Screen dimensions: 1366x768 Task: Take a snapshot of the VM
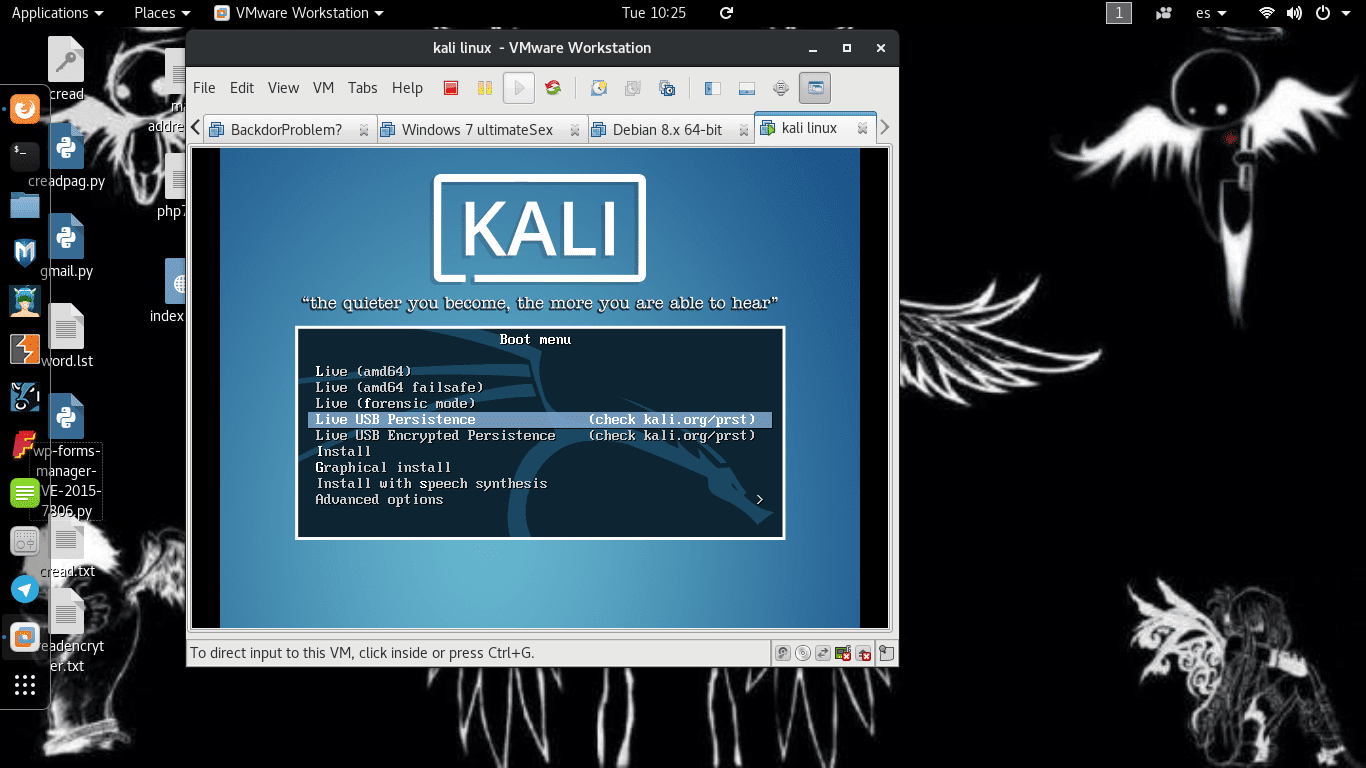[x=598, y=88]
